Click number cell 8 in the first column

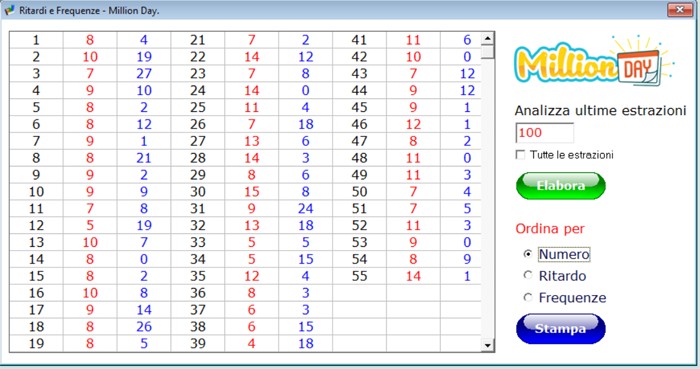[37, 158]
